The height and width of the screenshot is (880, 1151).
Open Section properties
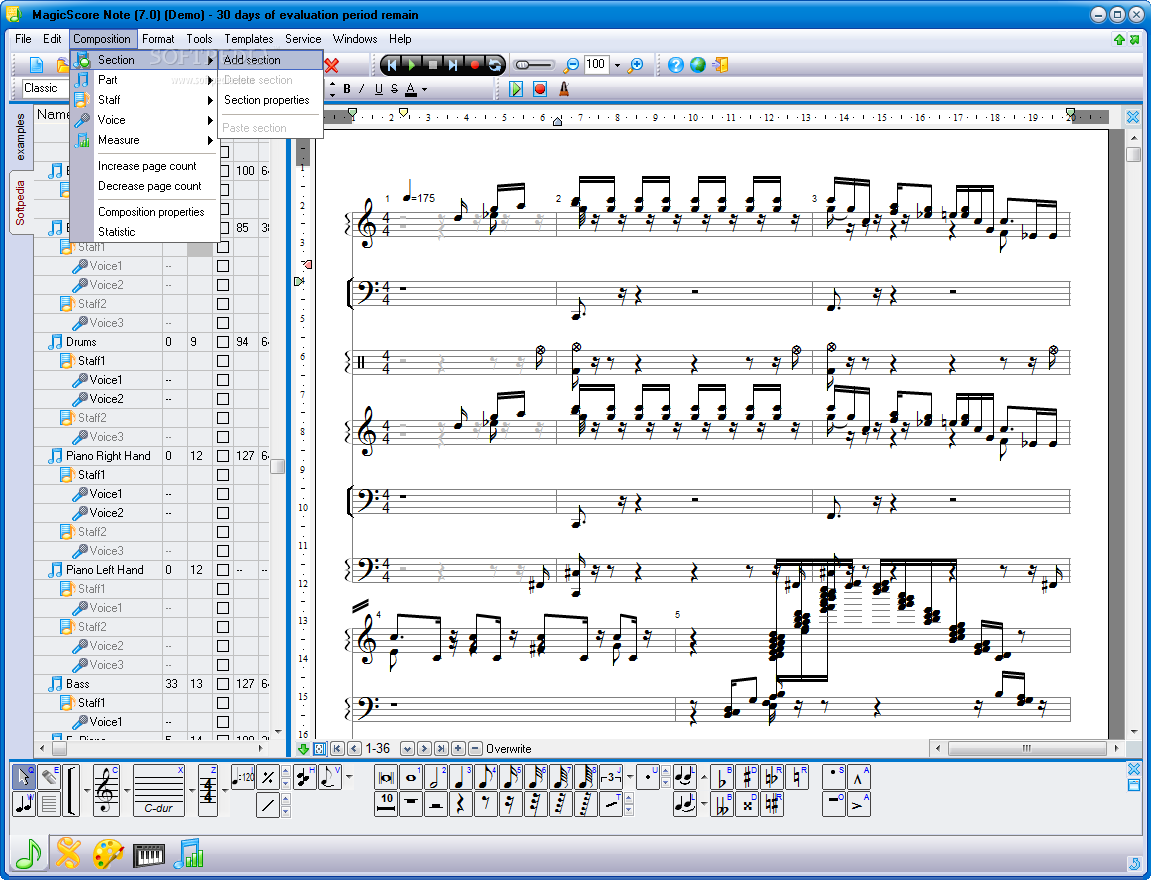271,100
